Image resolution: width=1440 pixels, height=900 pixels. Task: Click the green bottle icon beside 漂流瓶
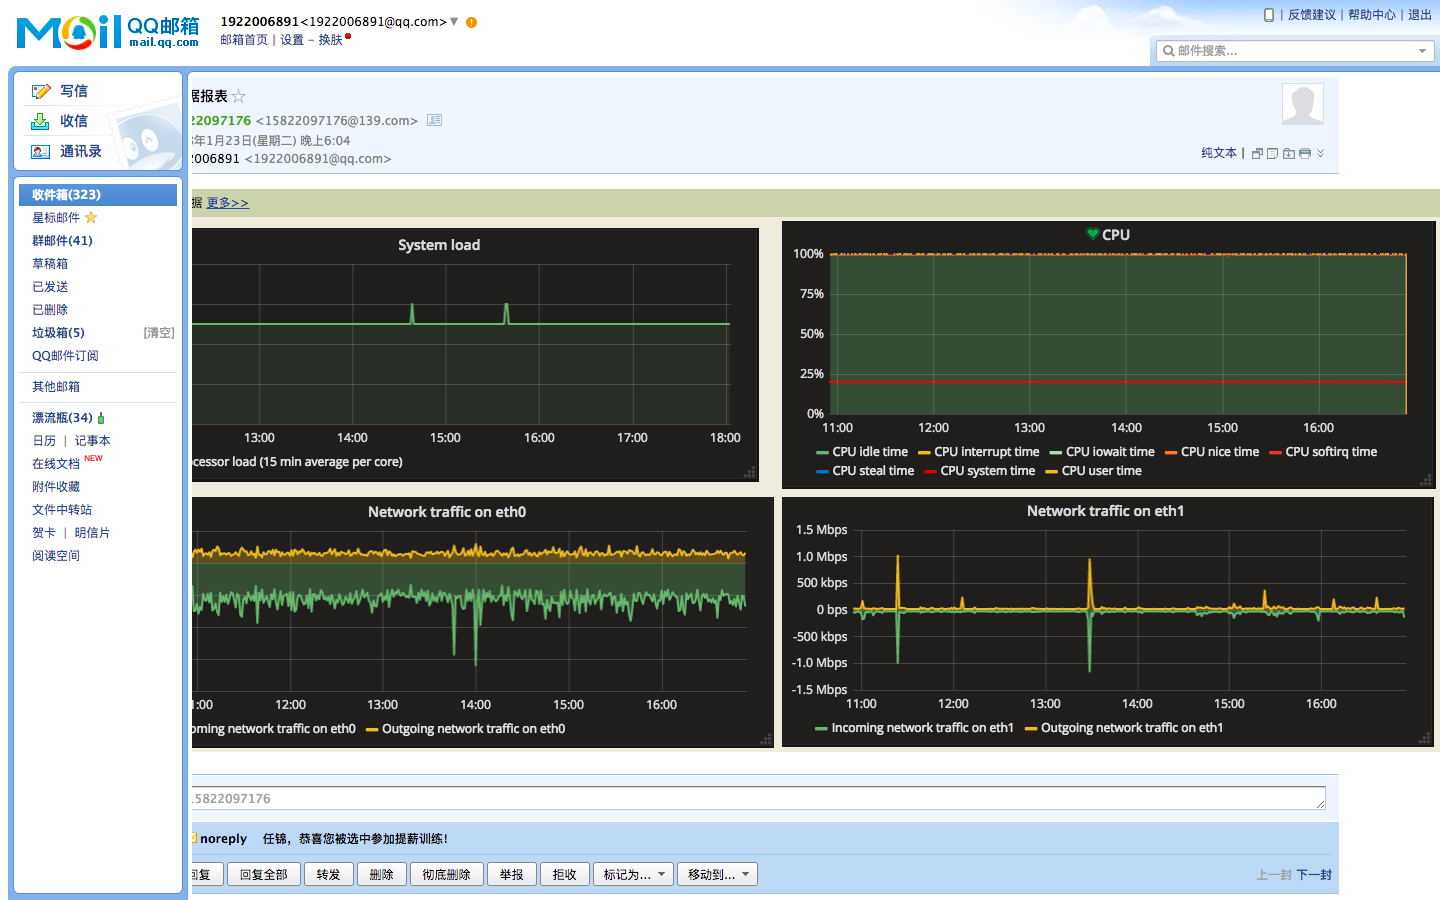(101, 418)
